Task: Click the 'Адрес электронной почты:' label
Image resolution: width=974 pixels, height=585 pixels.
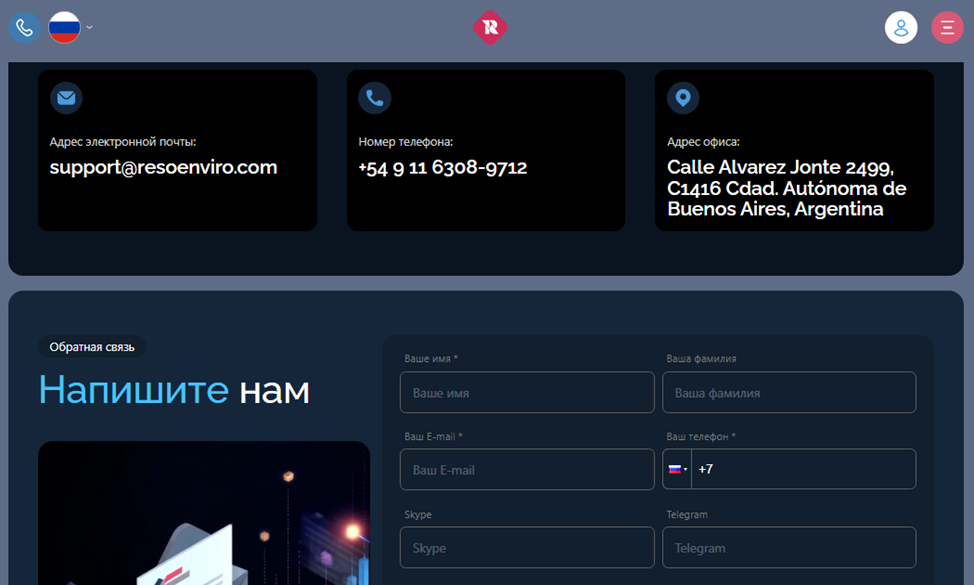Action: (123, 142)
